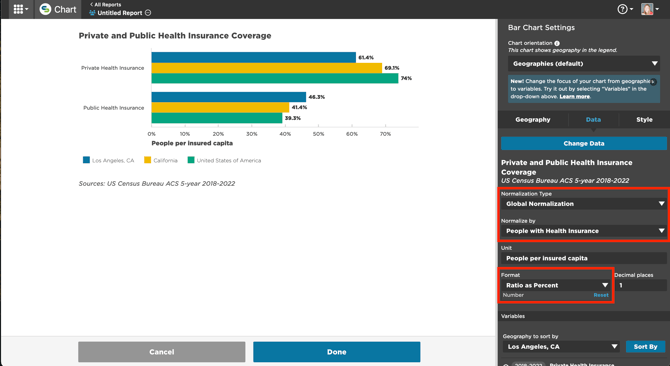This screenshot has width=670, height=366.
Task: Click the Untitled Report options circle icon
Action: tap(148, 13)
